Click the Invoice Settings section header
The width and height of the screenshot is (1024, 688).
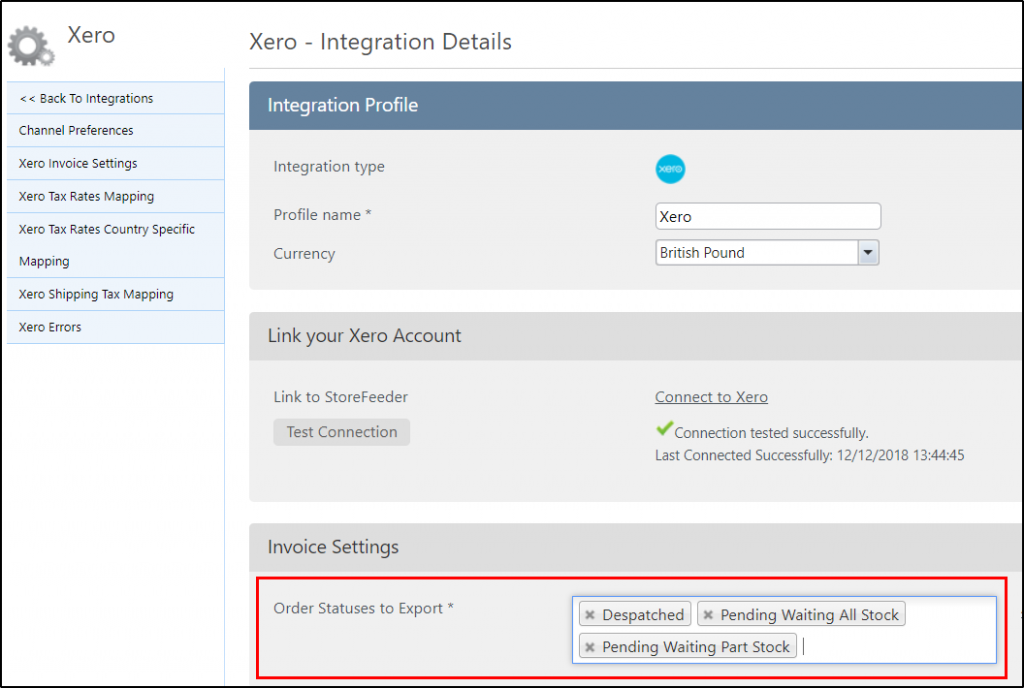[x=635, y=548]
